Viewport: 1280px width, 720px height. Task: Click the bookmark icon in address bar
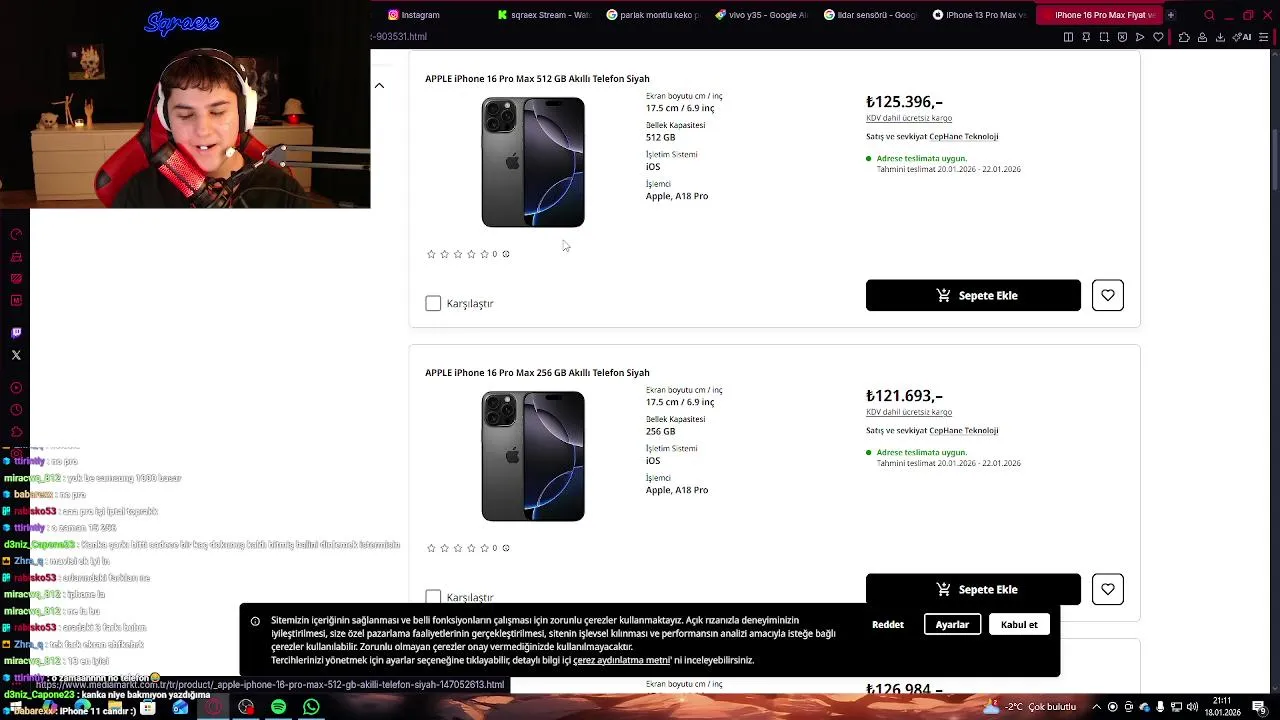point(1086,37)
